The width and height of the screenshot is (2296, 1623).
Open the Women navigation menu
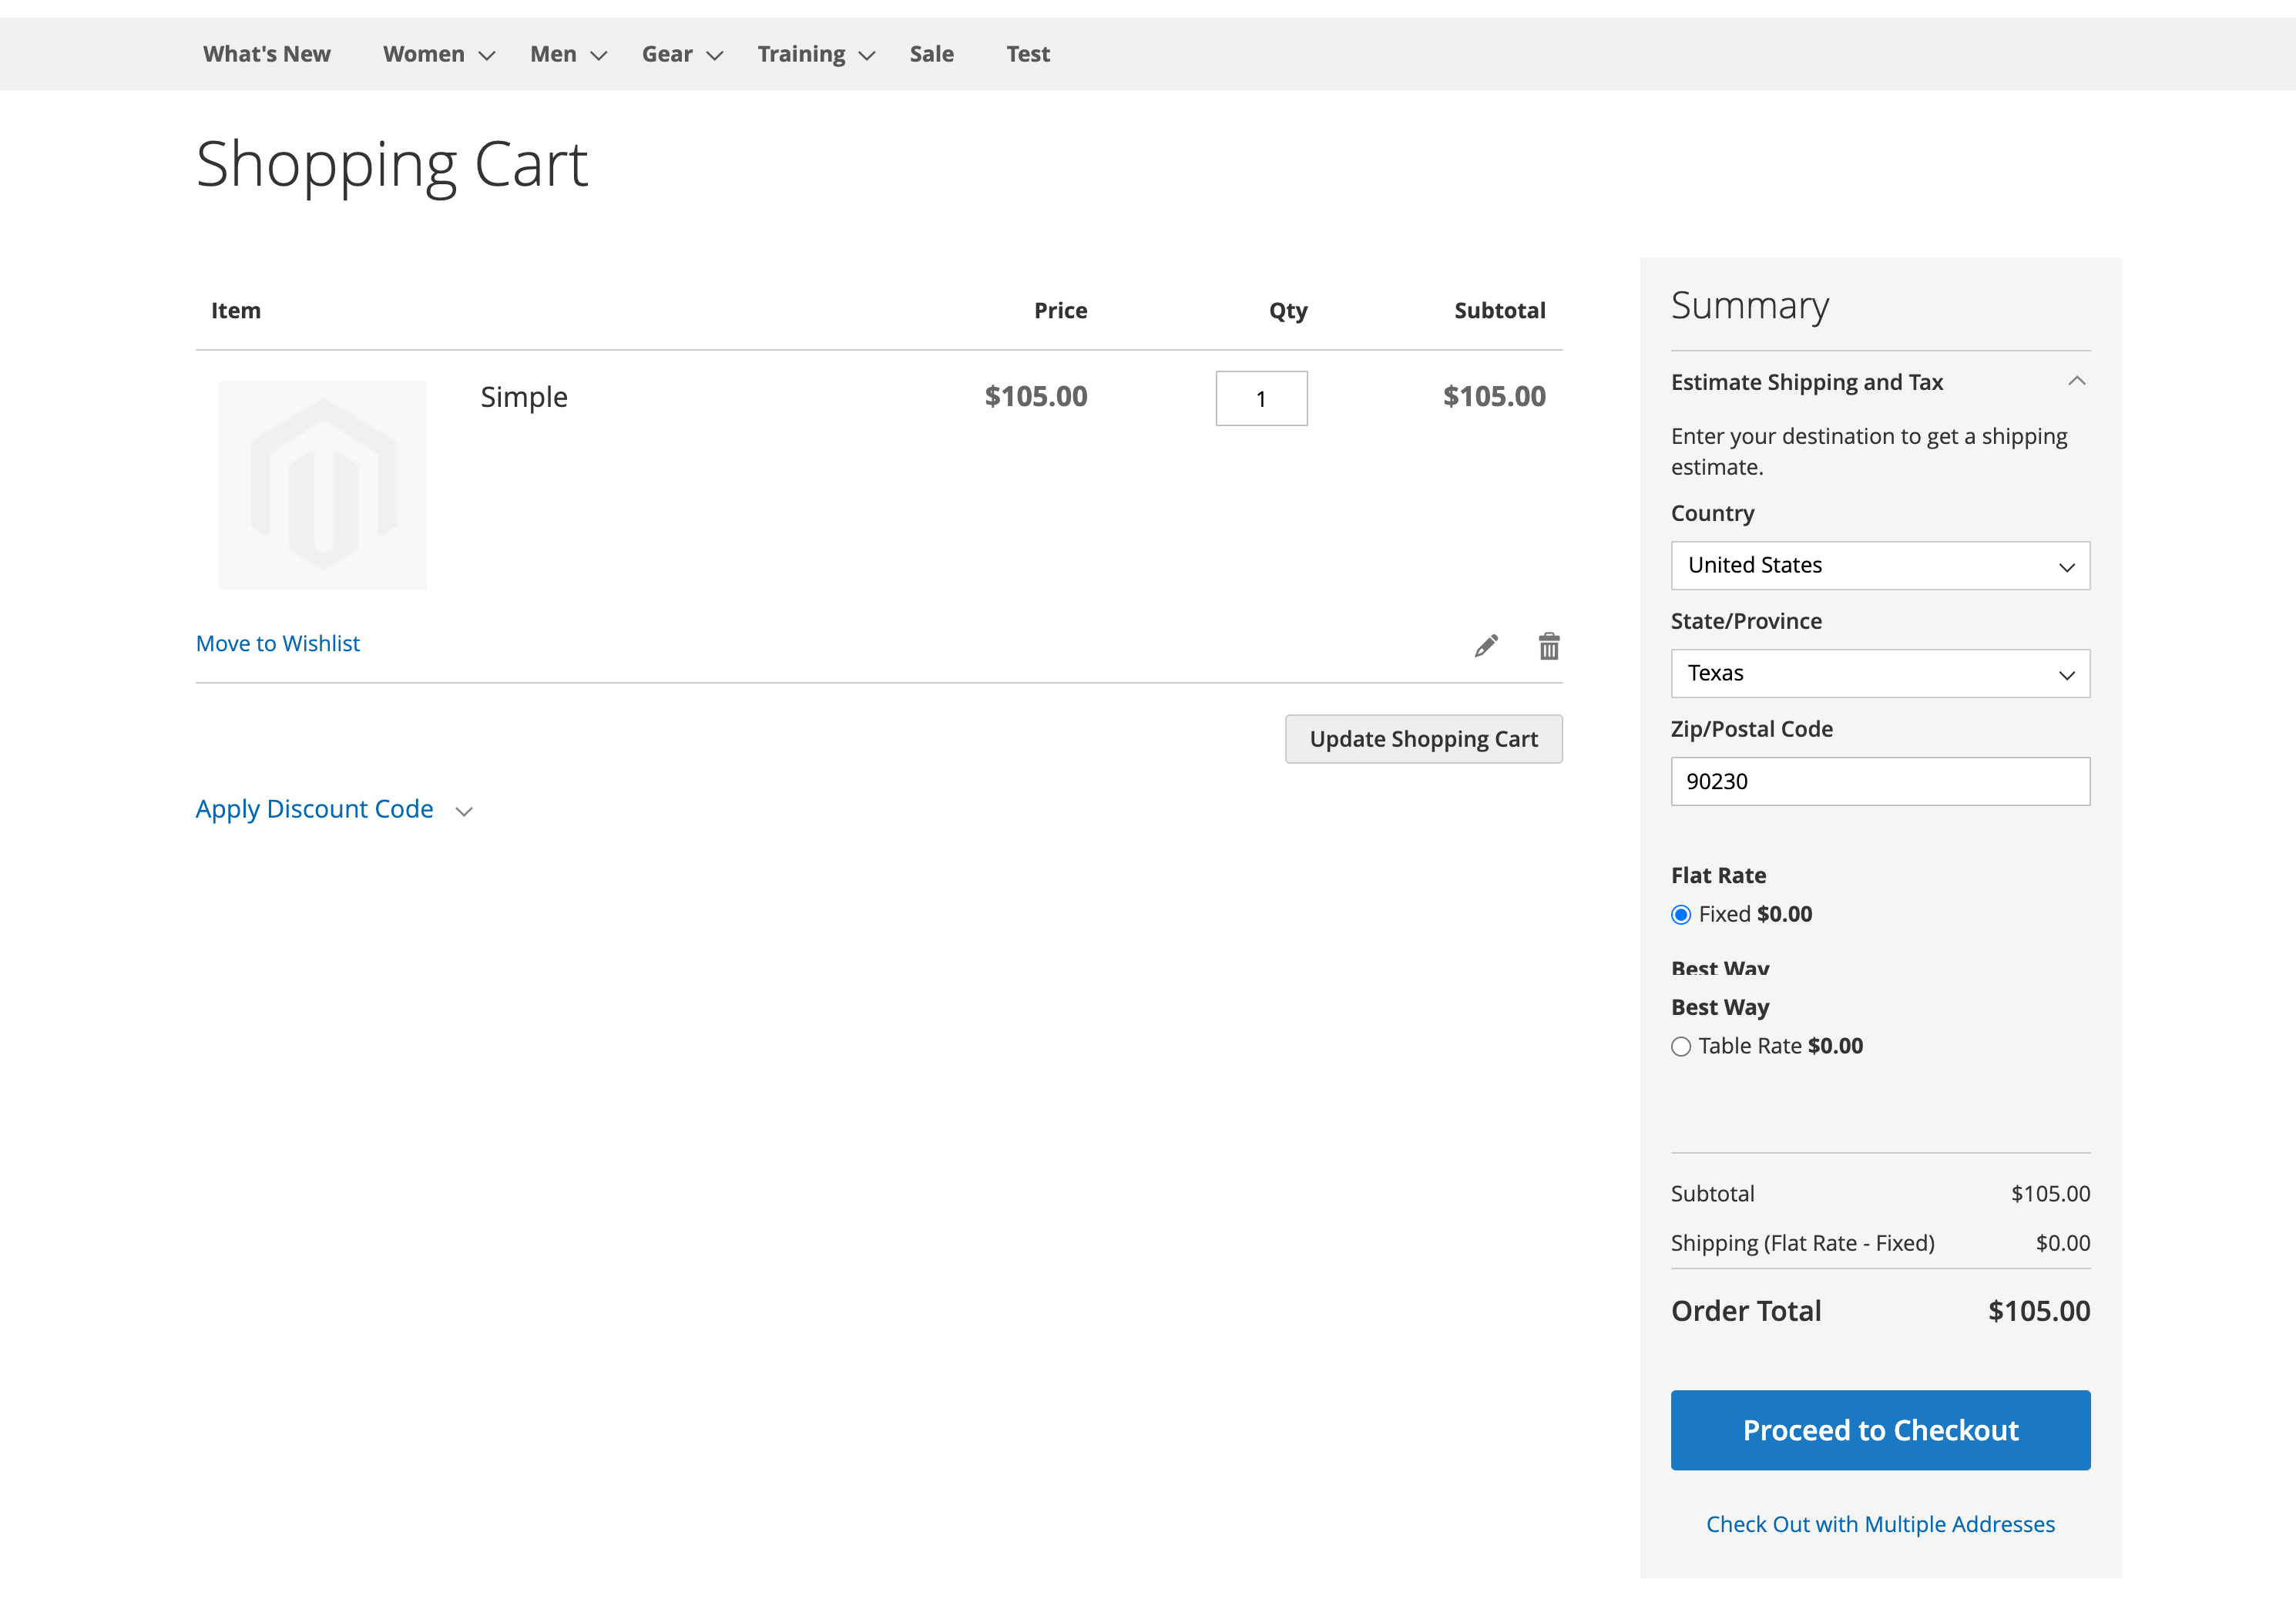click(x=424, y=54)
